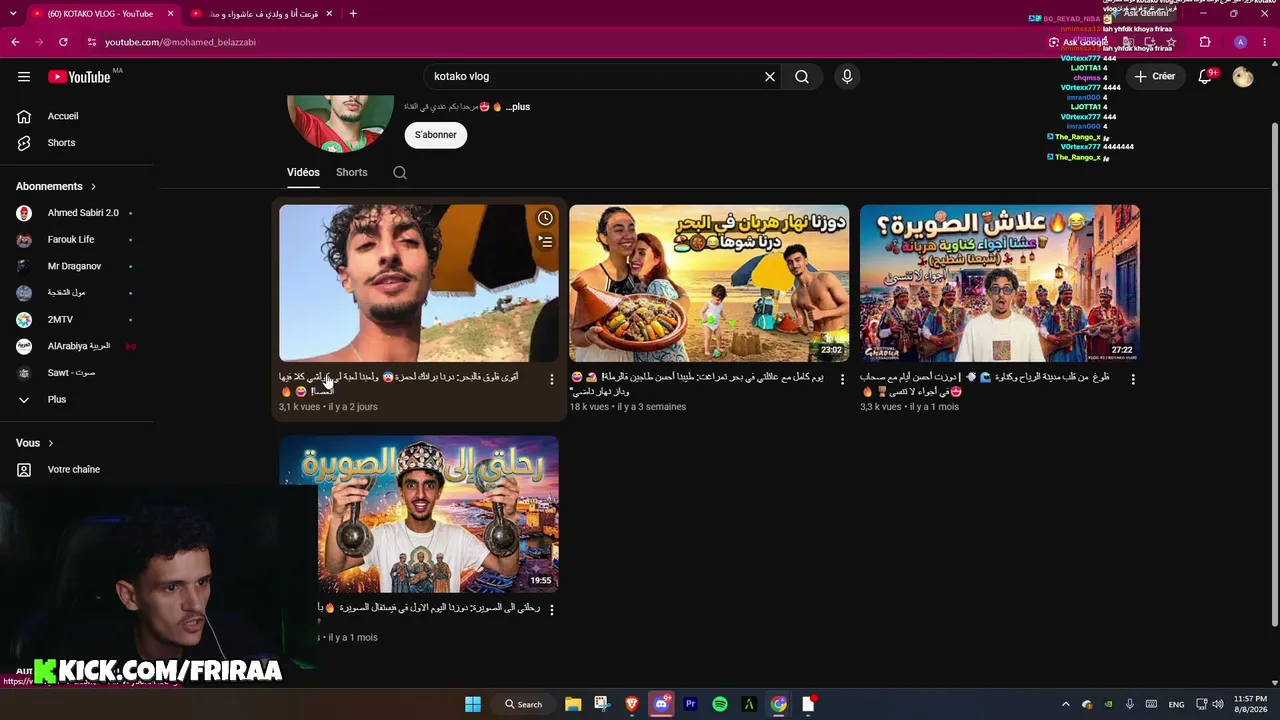Switch input language via ENG indicator
This screenshot has height=720, width=1280.
tap(1176, 704)
